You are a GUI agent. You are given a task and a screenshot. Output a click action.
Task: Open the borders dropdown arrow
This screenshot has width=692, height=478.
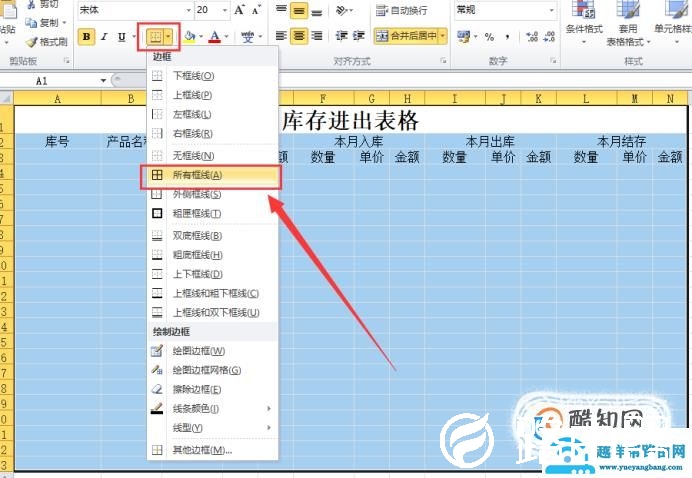[168, 37]
